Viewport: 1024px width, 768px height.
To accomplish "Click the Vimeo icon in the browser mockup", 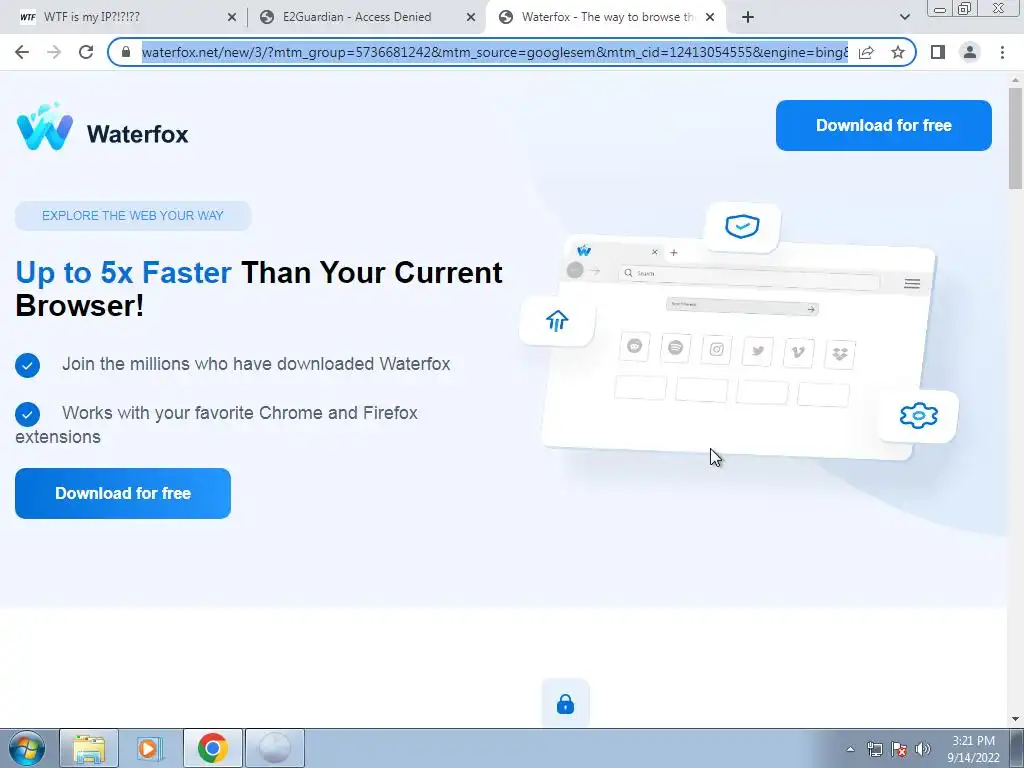I will pyautogui.click(x=798, y=353).
